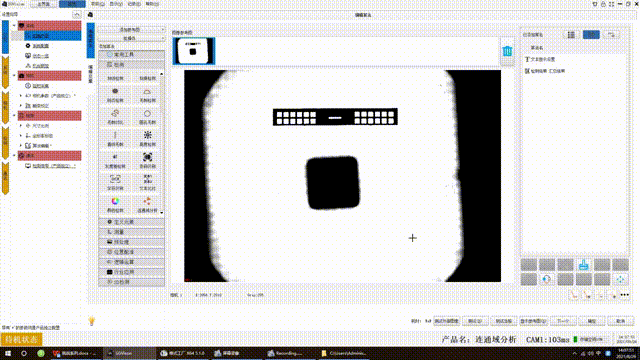Click the blue highlighted top menu tab
The height and width of the screenshot is (360, 640).
tap(72, 4)
